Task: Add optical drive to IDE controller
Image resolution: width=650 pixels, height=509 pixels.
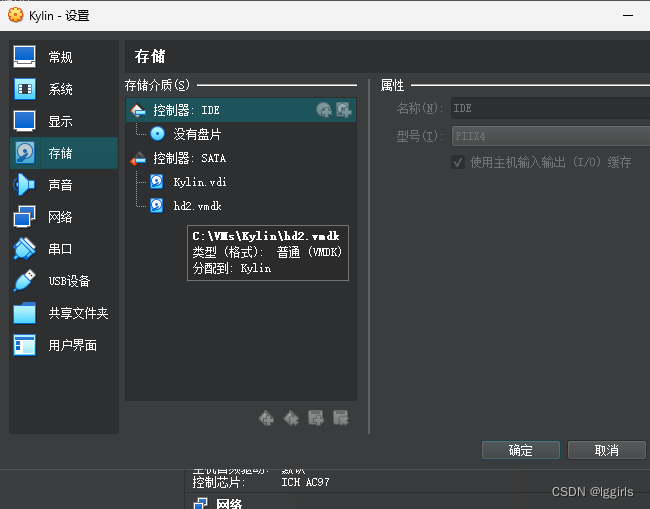Action: 324,110
